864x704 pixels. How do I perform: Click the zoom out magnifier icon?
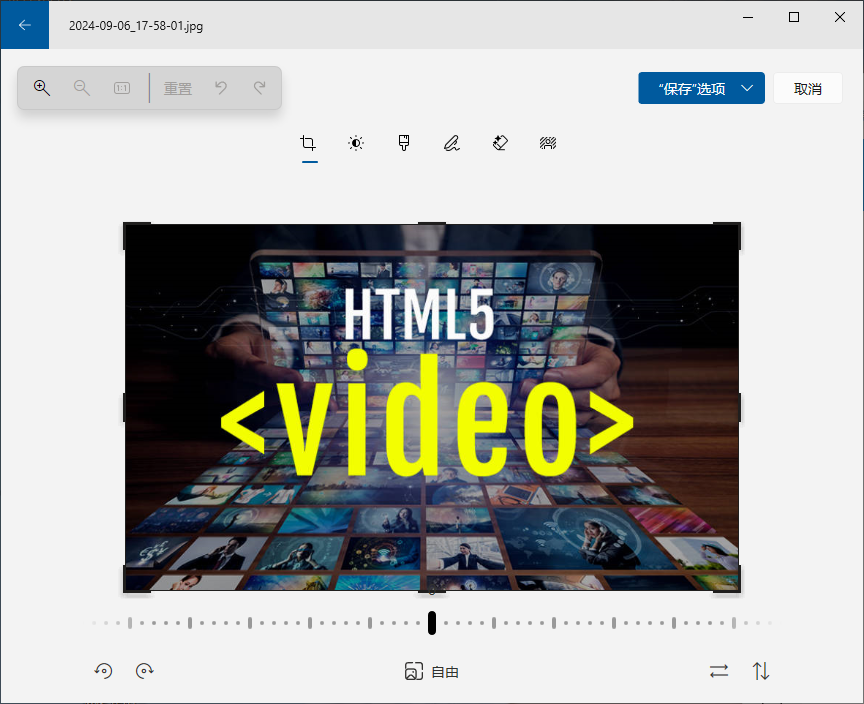(x=82, y=88)
